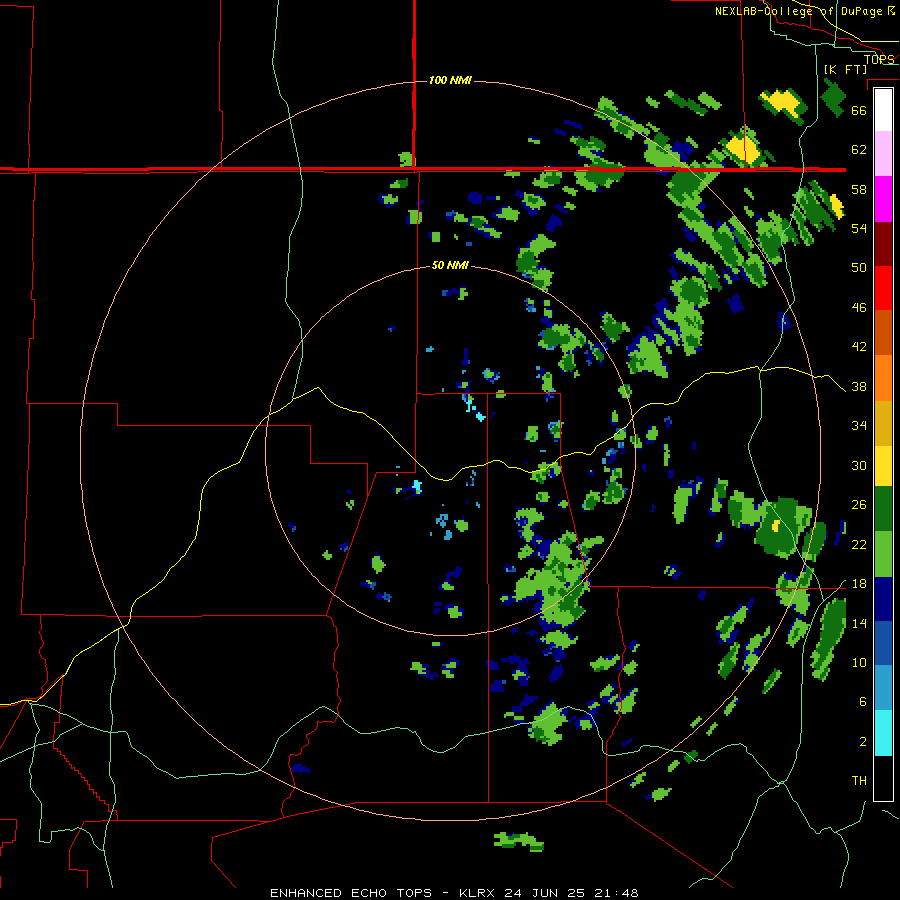Click the bright red band between the 50 and 46 labels
The height and width of the screenshot is (900, 900).
point(883,288)
